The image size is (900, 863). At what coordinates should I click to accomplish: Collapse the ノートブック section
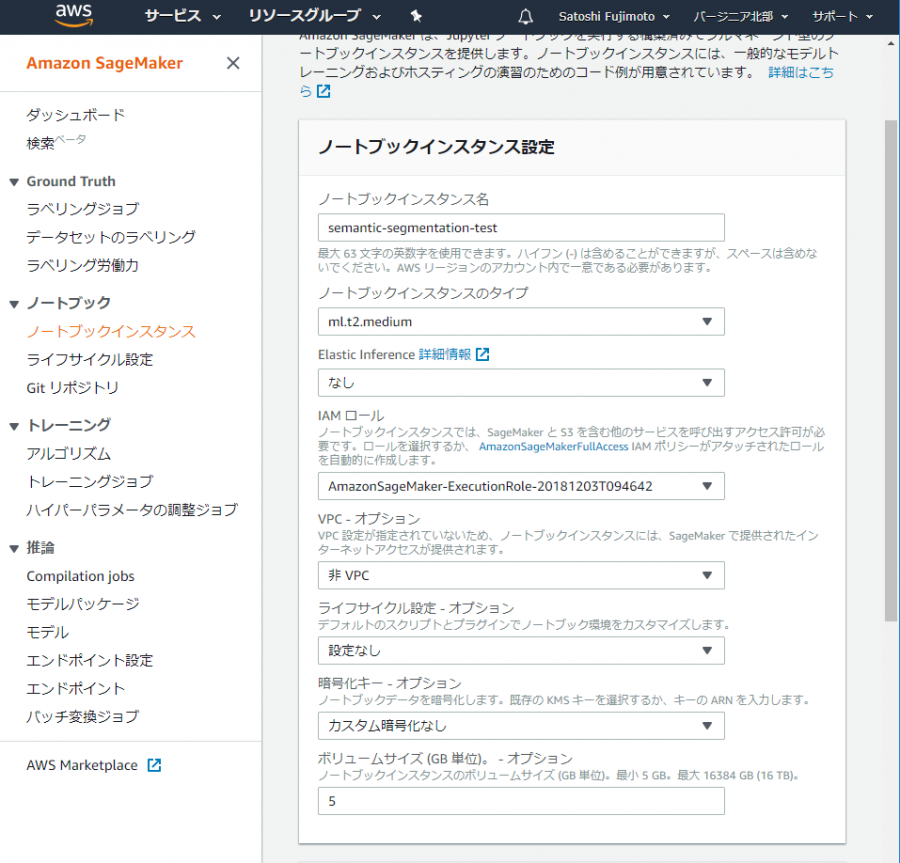[x=14, y=304]
